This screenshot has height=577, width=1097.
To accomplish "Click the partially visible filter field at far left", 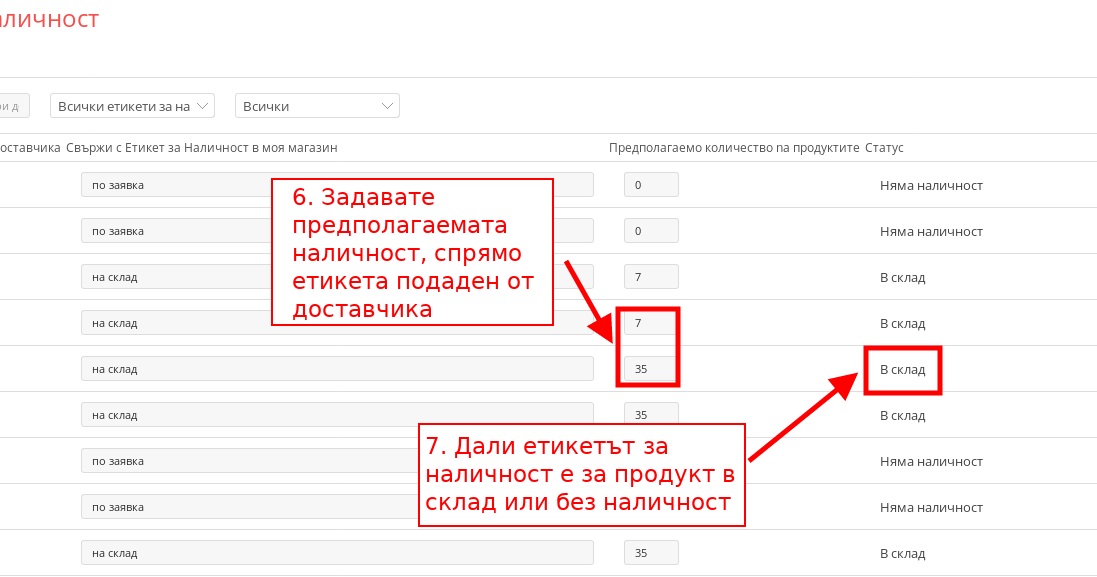I will pyautogui.click(x=14, y=106).
